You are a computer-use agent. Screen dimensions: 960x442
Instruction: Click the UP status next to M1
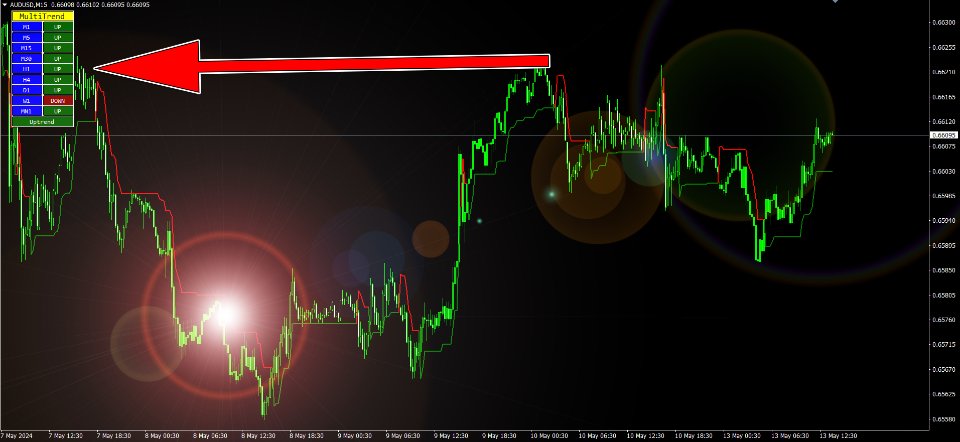tap(59, 27)
